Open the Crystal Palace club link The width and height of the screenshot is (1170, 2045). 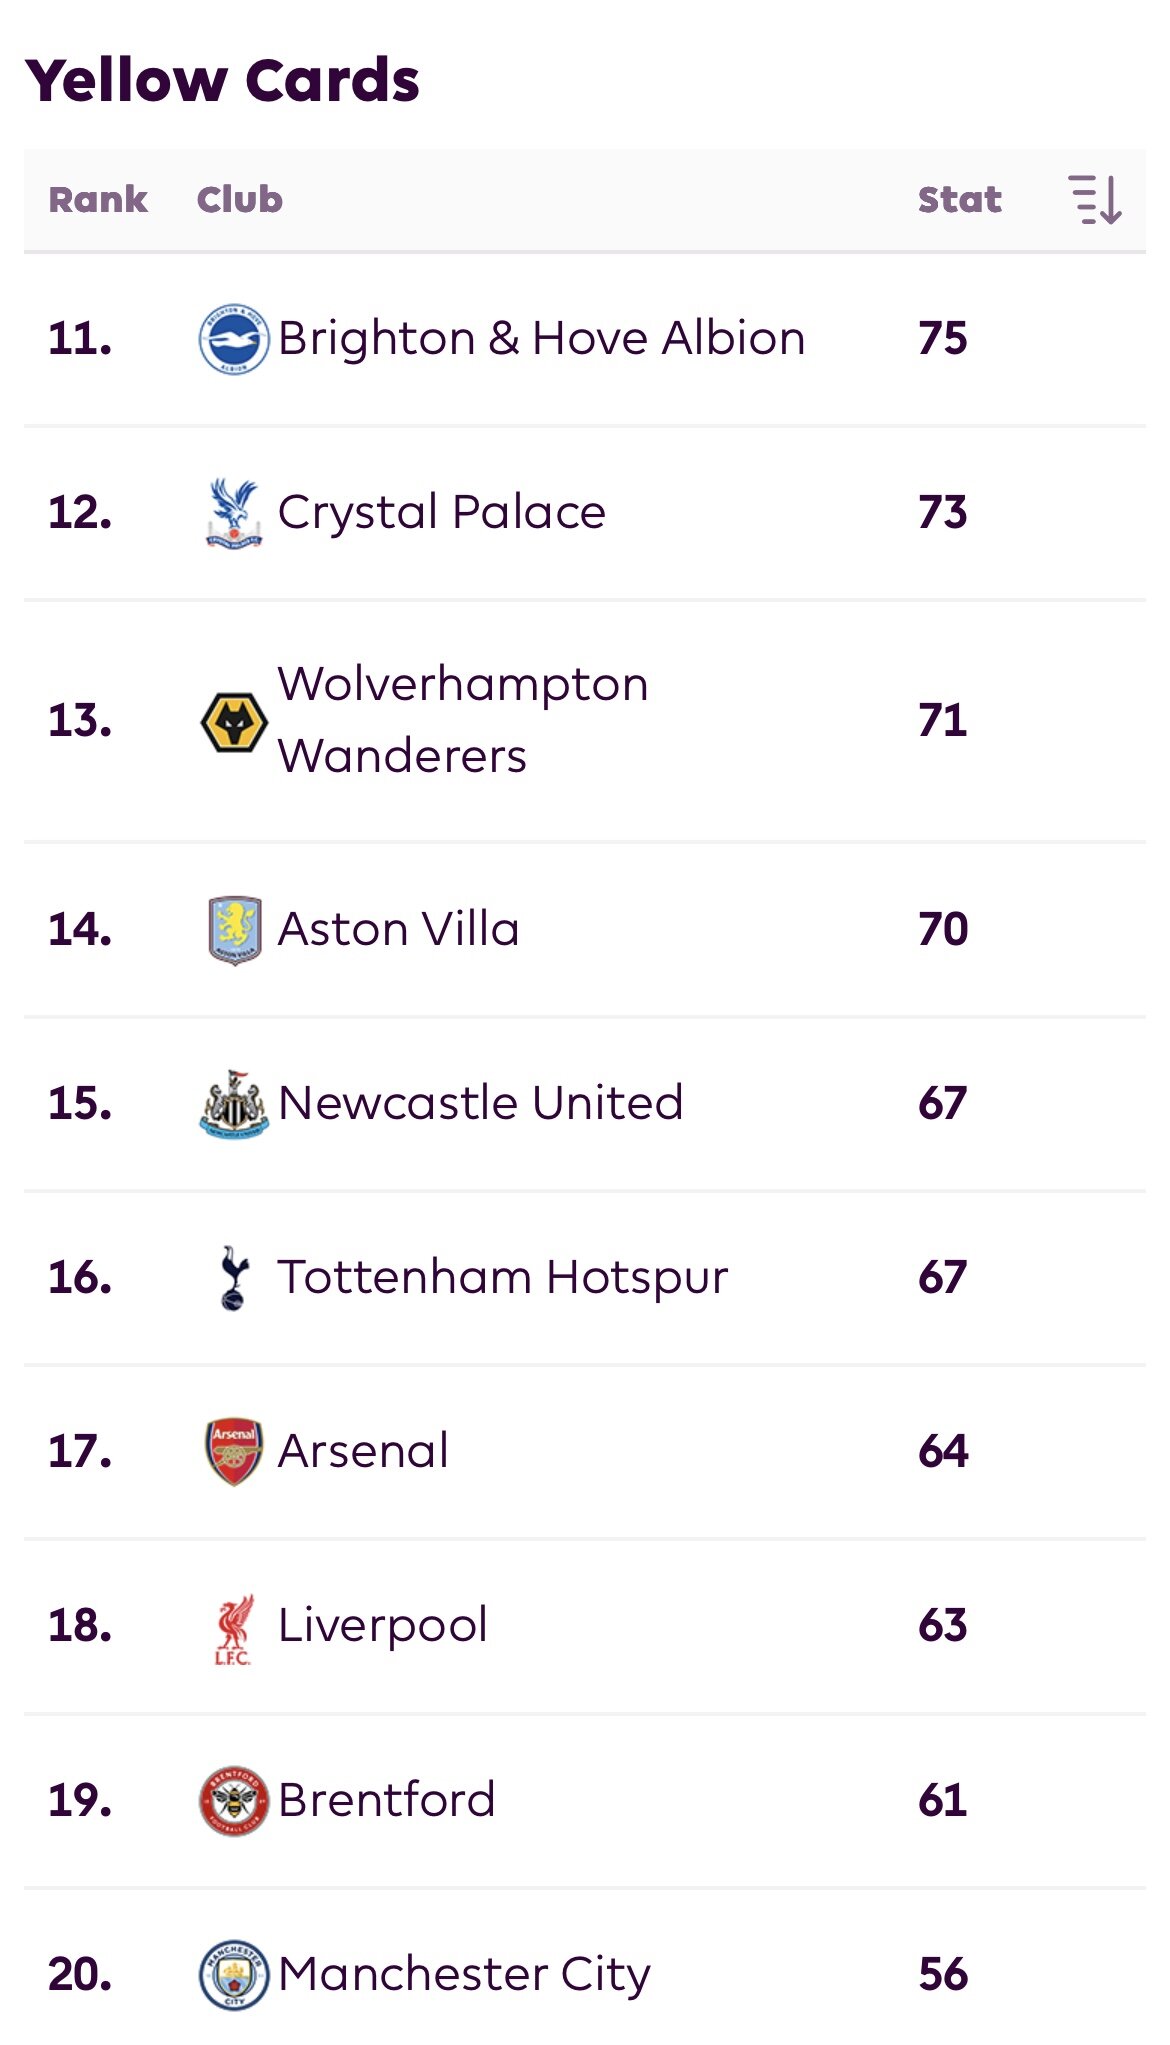pos(441,512)
